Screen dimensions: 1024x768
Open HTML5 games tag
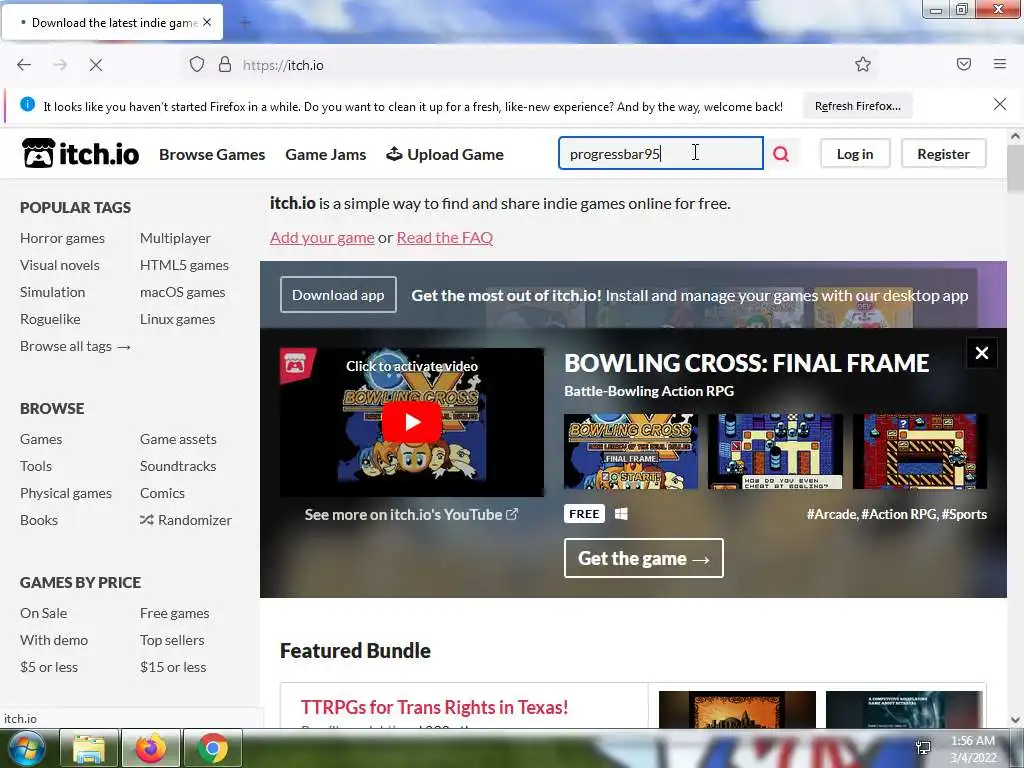tap(184, 265)
